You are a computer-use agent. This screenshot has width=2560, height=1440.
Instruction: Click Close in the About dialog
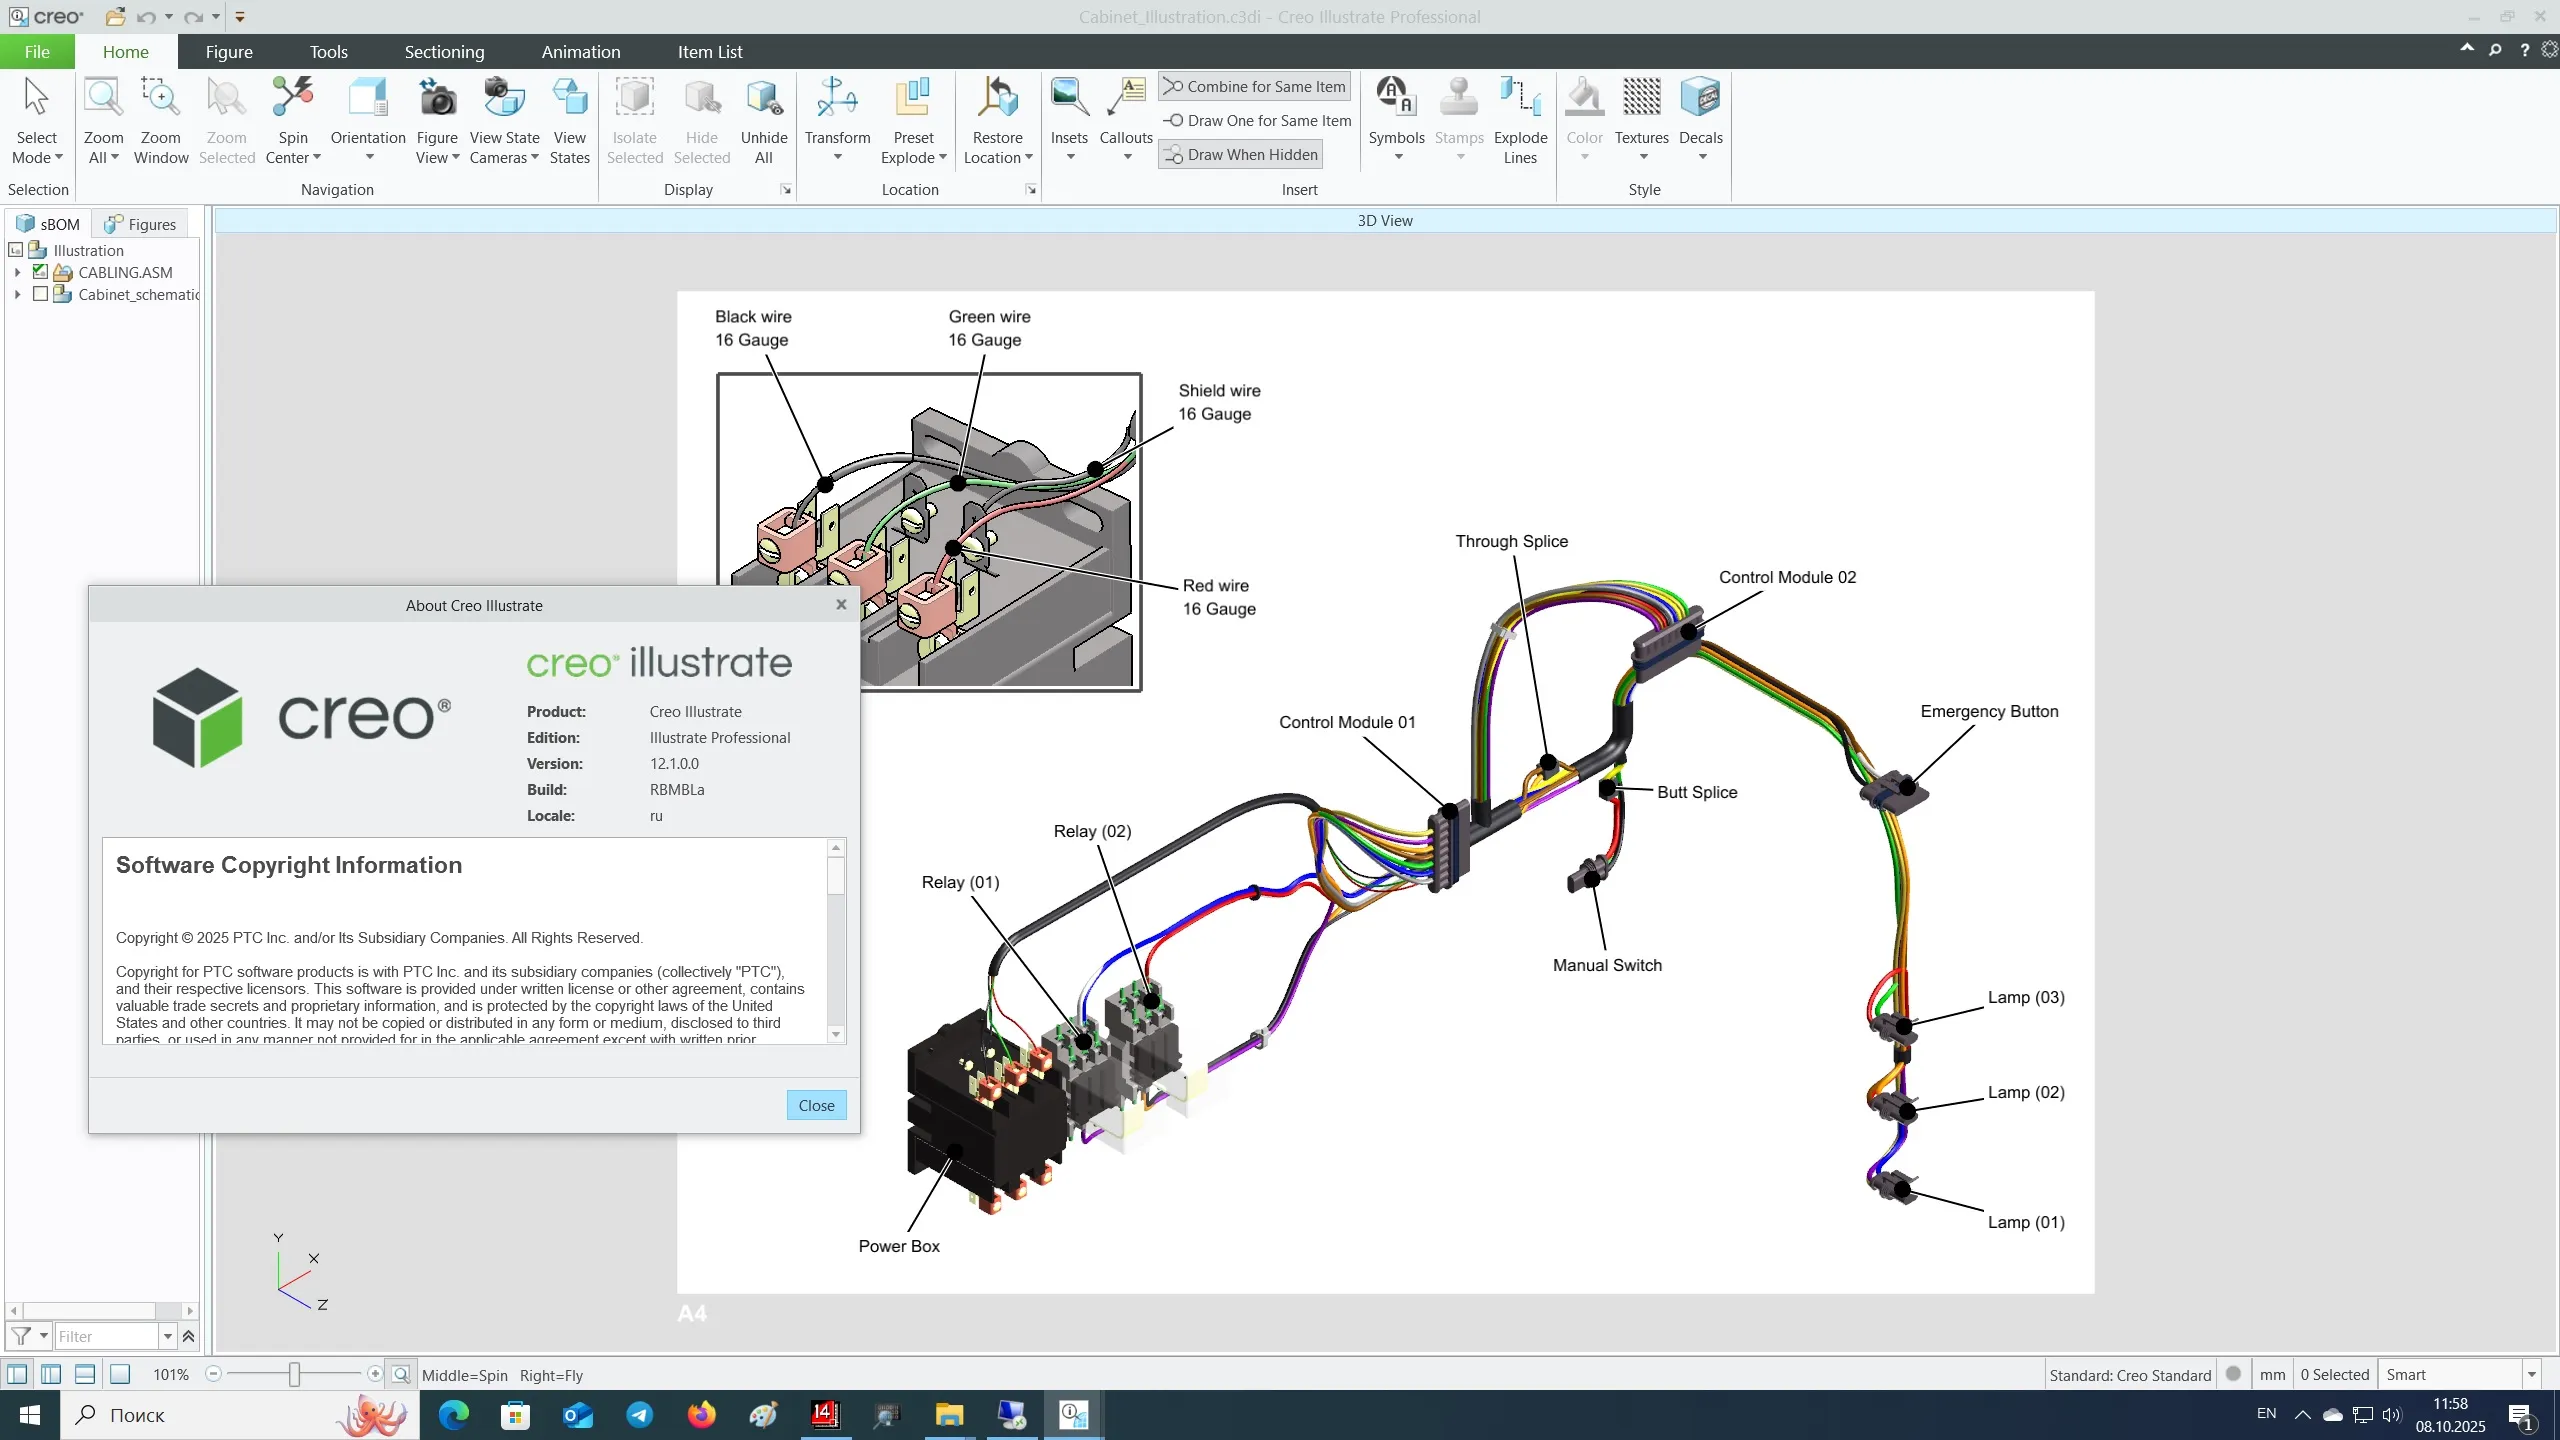pos(816,1105)
